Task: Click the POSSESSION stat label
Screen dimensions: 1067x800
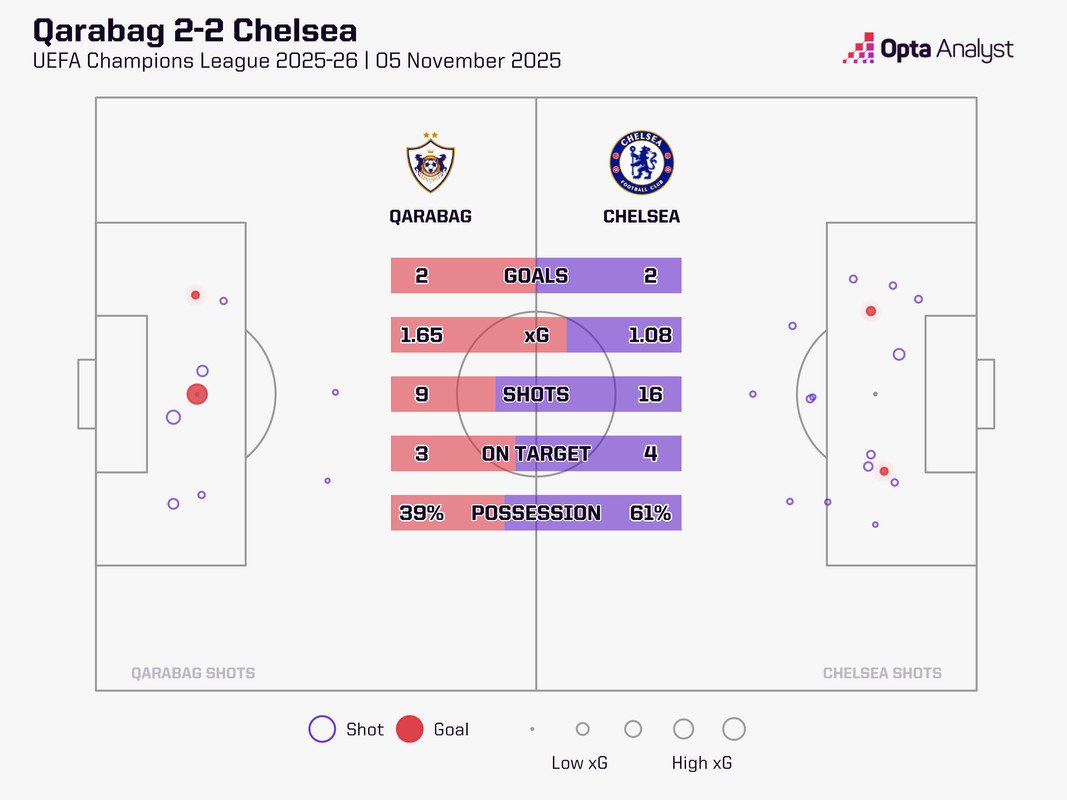Action: [x=536, y=513]
